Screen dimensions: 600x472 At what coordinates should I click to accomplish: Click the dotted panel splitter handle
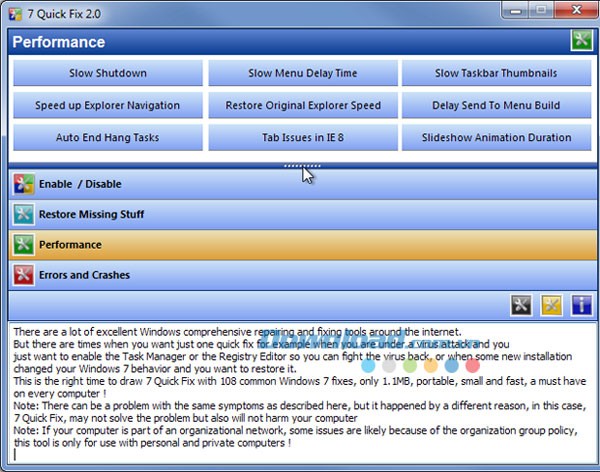tap(301, 165)
